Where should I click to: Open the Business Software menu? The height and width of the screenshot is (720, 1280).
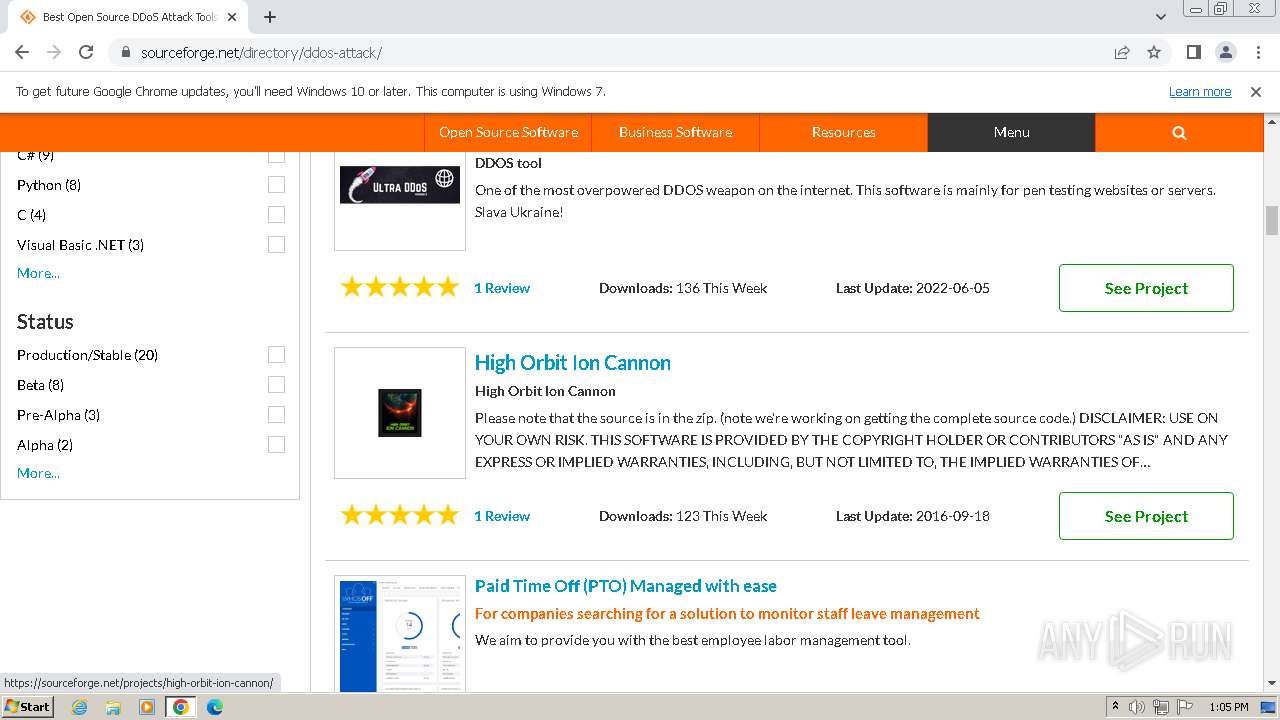pos(675,132)
